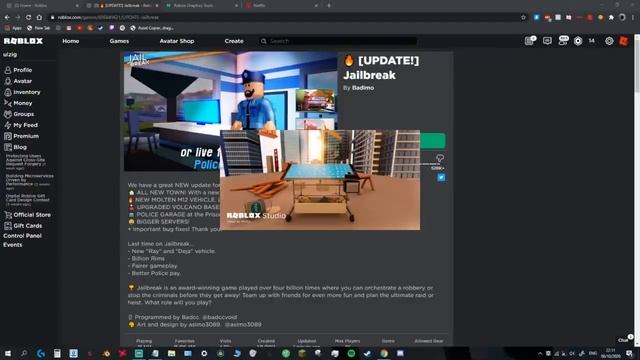Switch to the [UPDATE!] Jailbreak browser tab

122,6
